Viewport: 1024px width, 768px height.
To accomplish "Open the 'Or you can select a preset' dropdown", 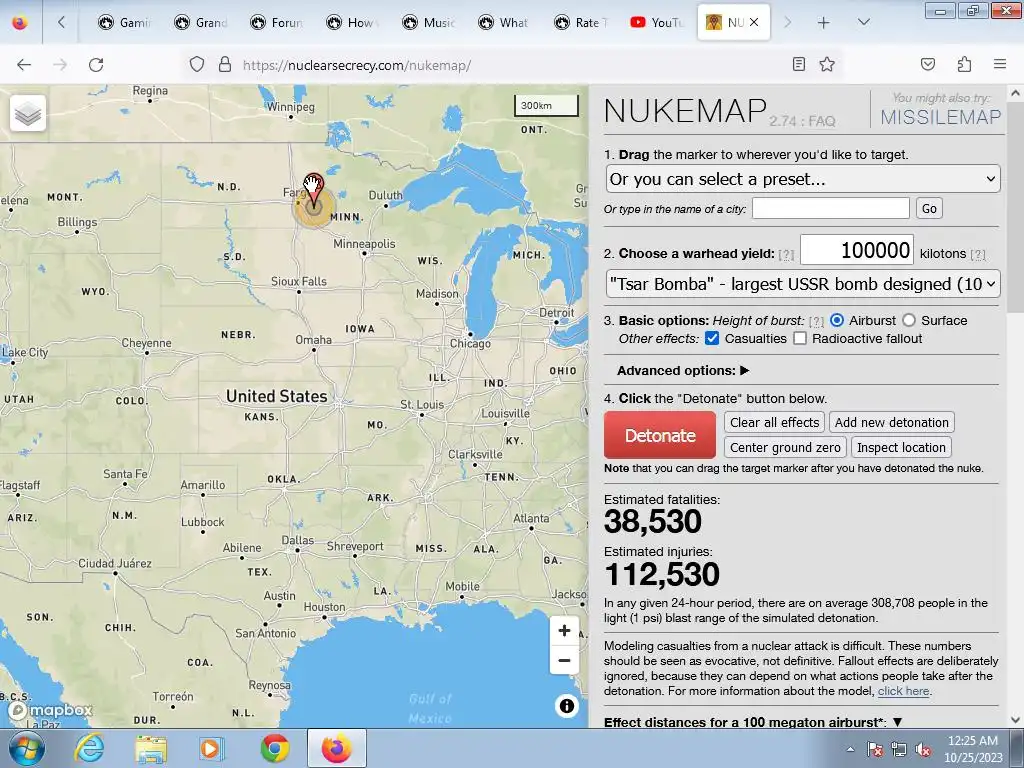I will (x=803, y=179).
